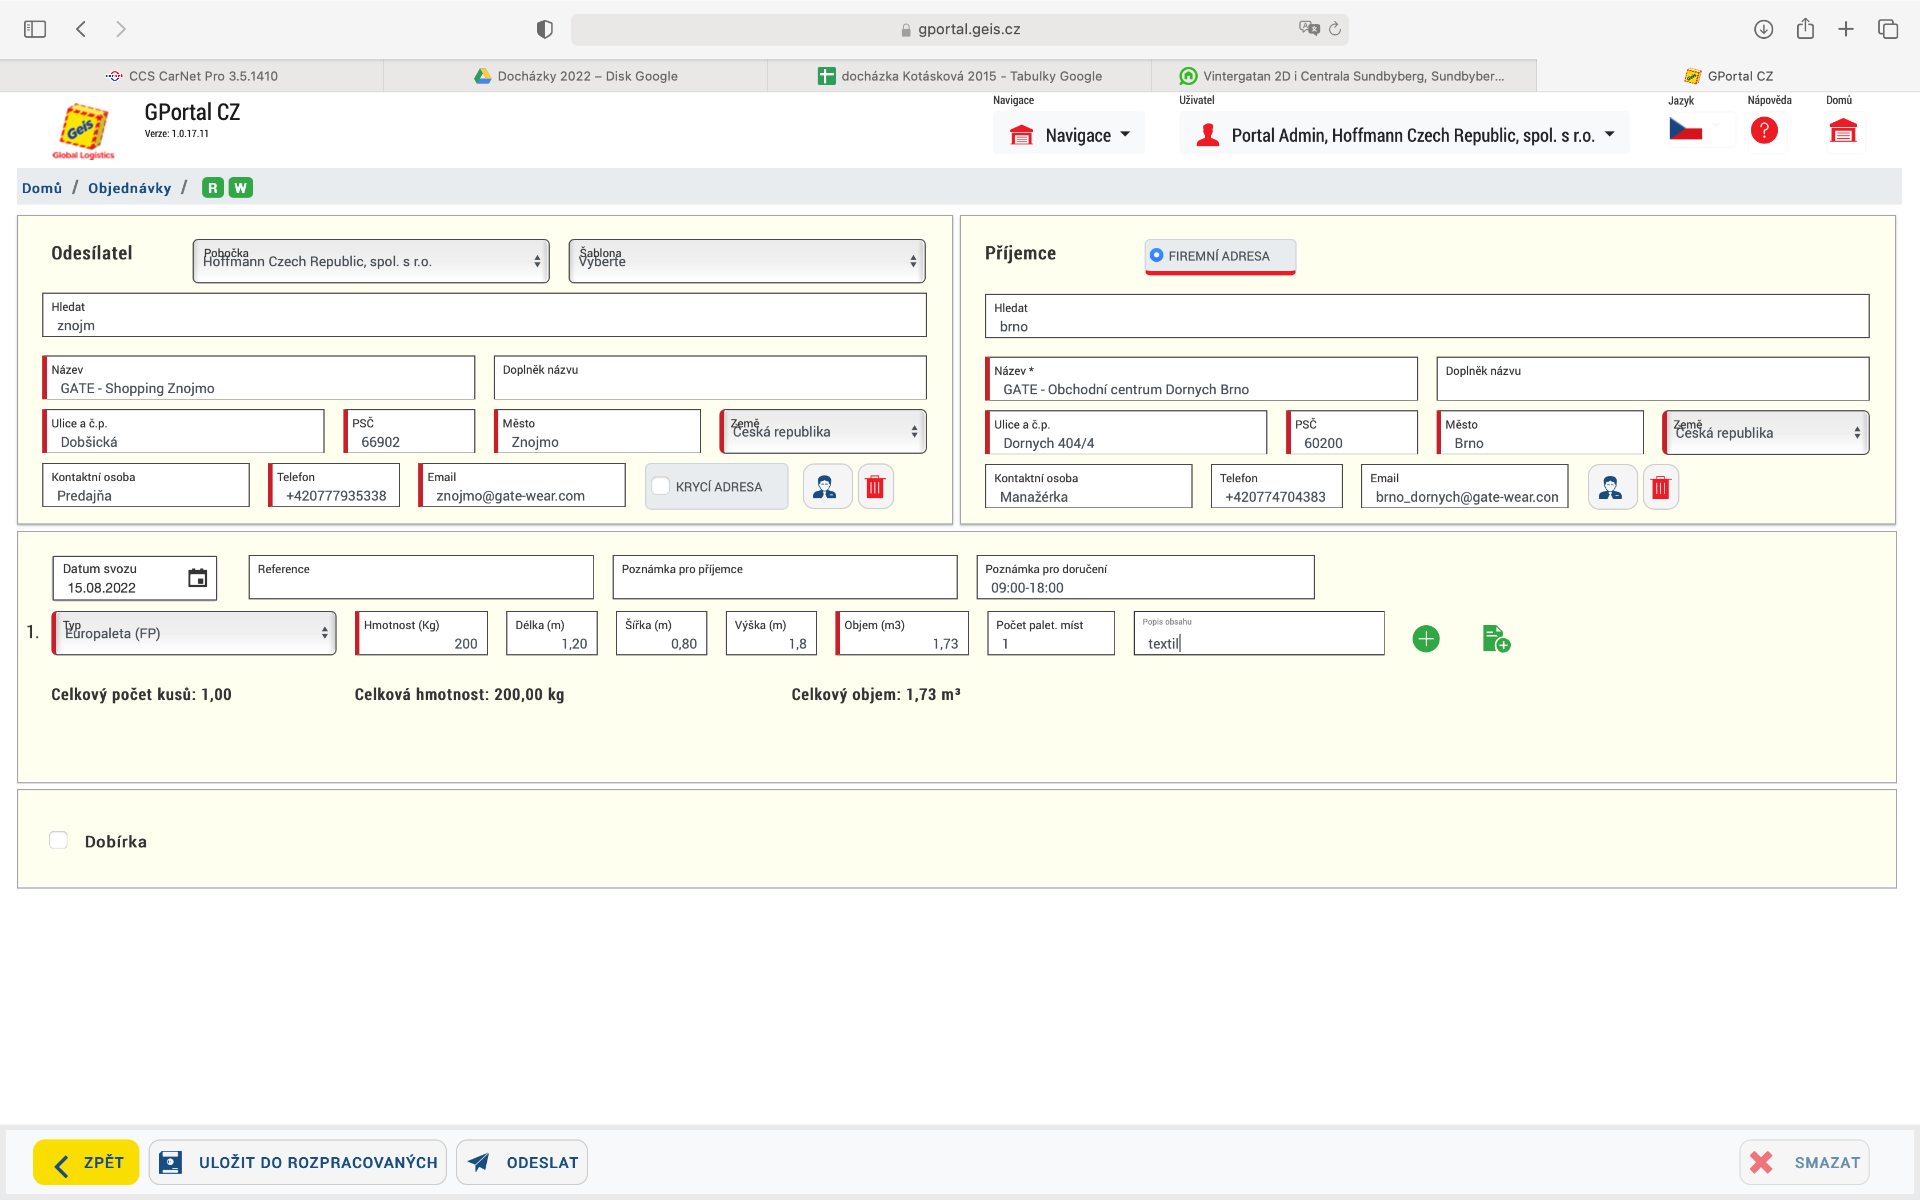The image size is (1920, 1200).
Task: Open the package Typ Europaleta dropdown
Action: 195,633
